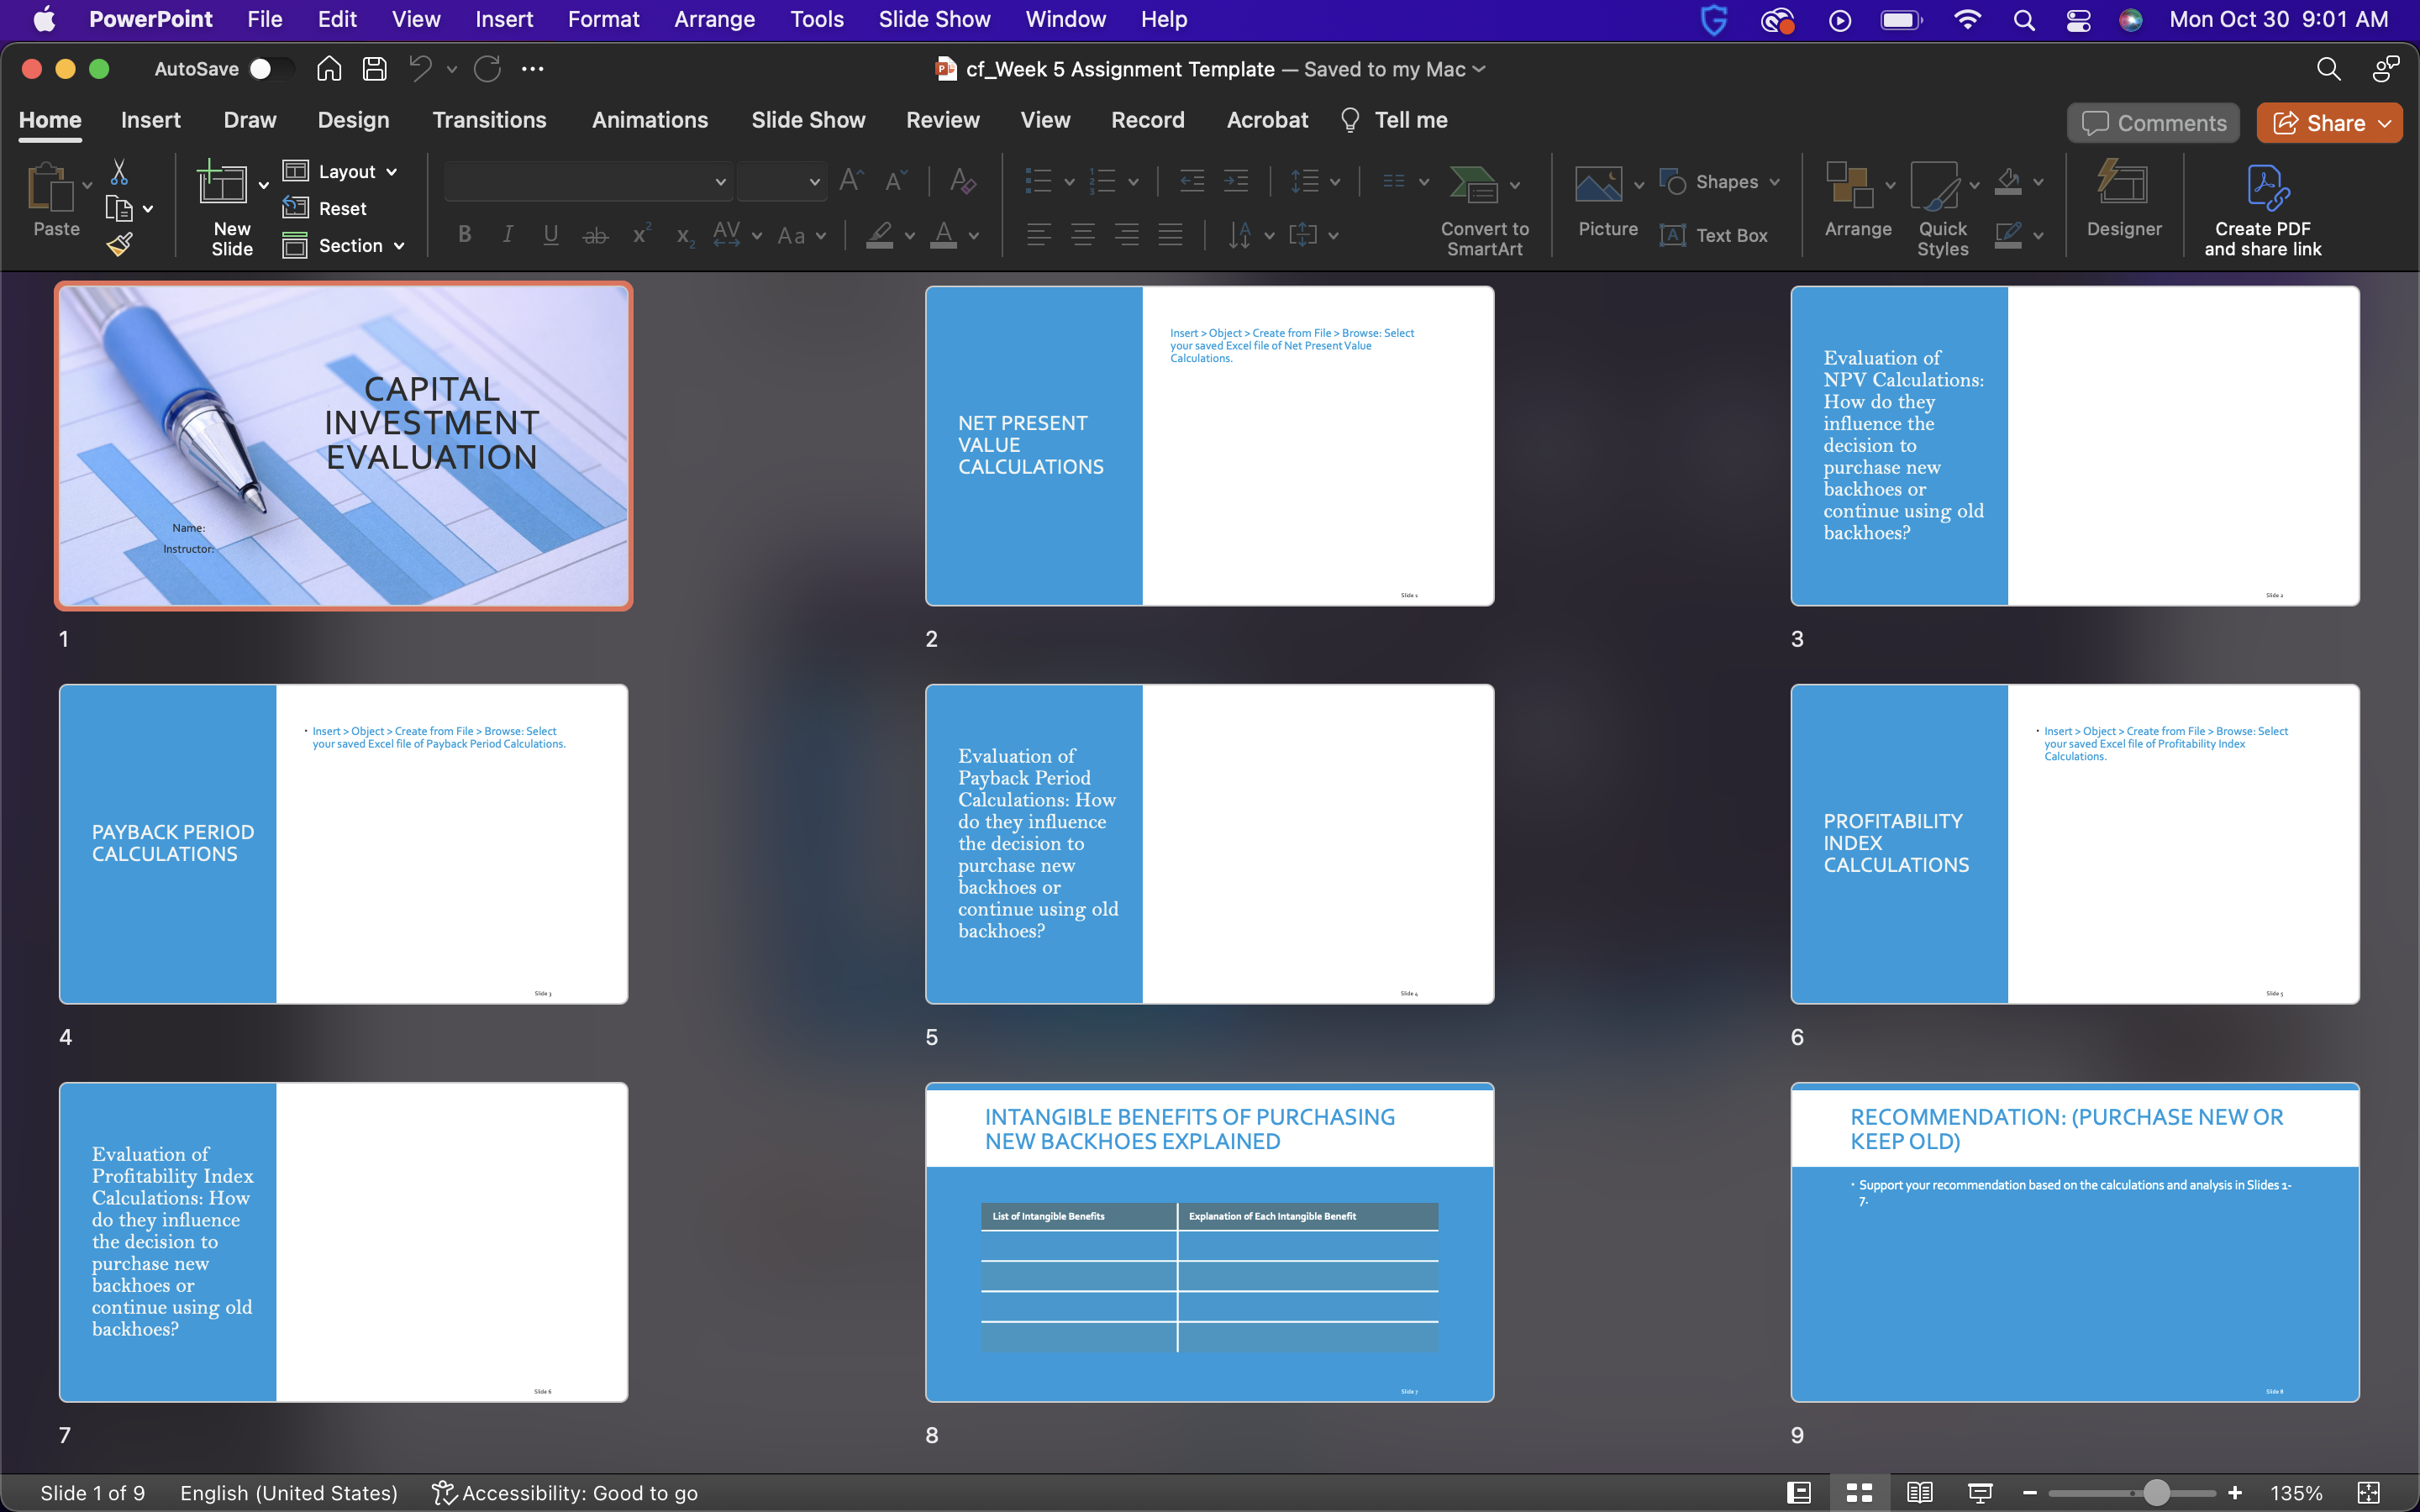The width and height of the screenshot is (2420, 1512).
Task: Open the Arrange menu in menu bar
Action: (714, 19)
